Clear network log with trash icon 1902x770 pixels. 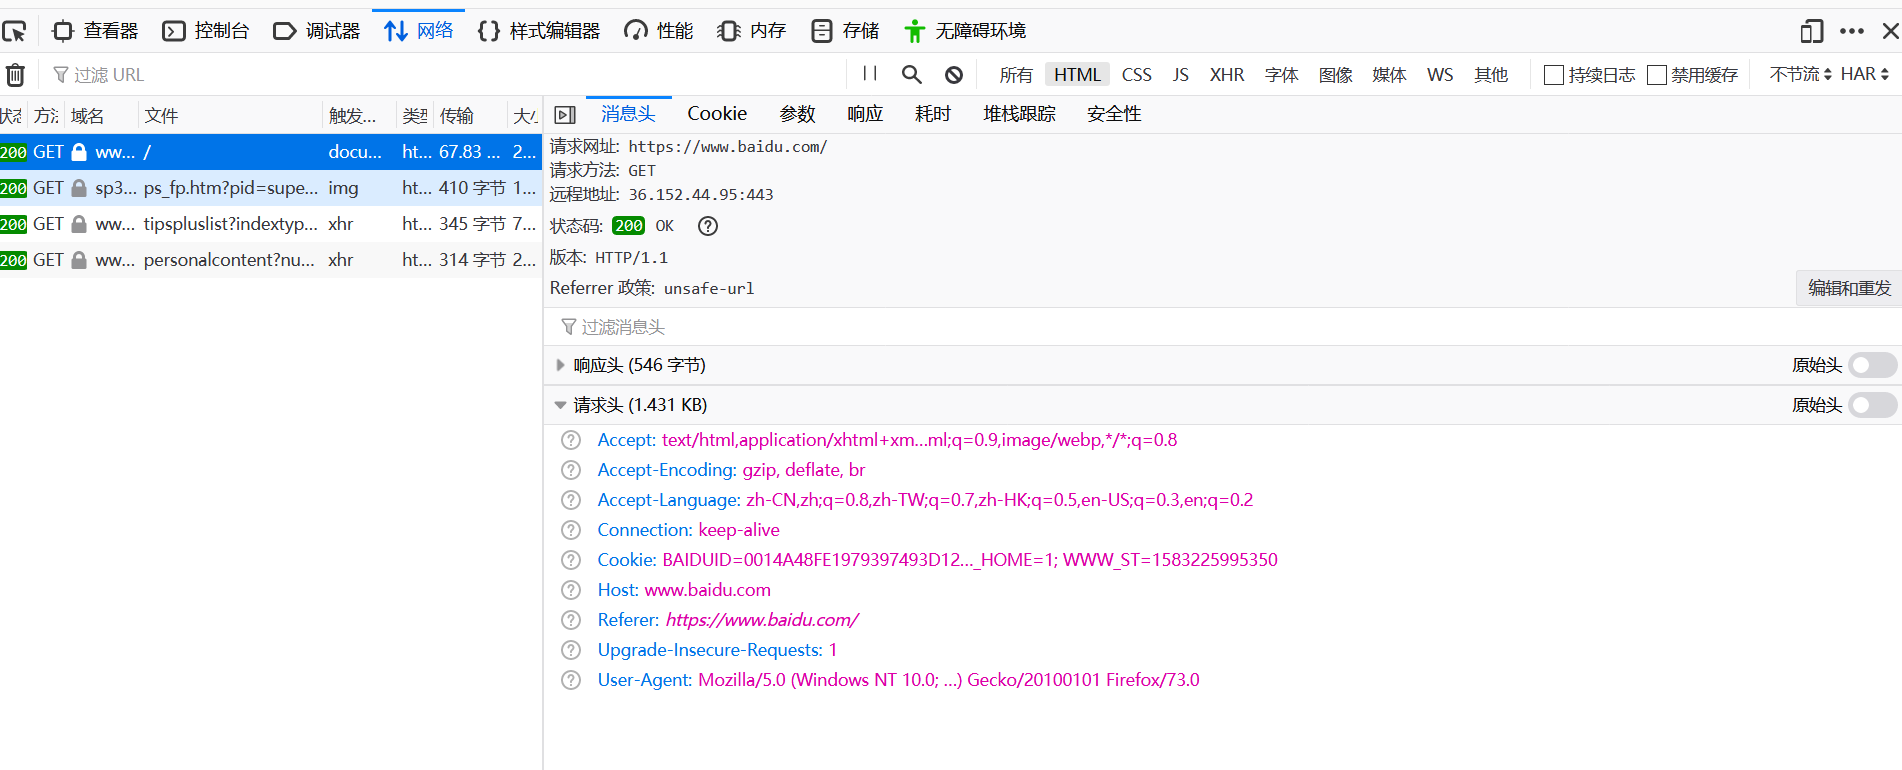click(x=15, y=75)
